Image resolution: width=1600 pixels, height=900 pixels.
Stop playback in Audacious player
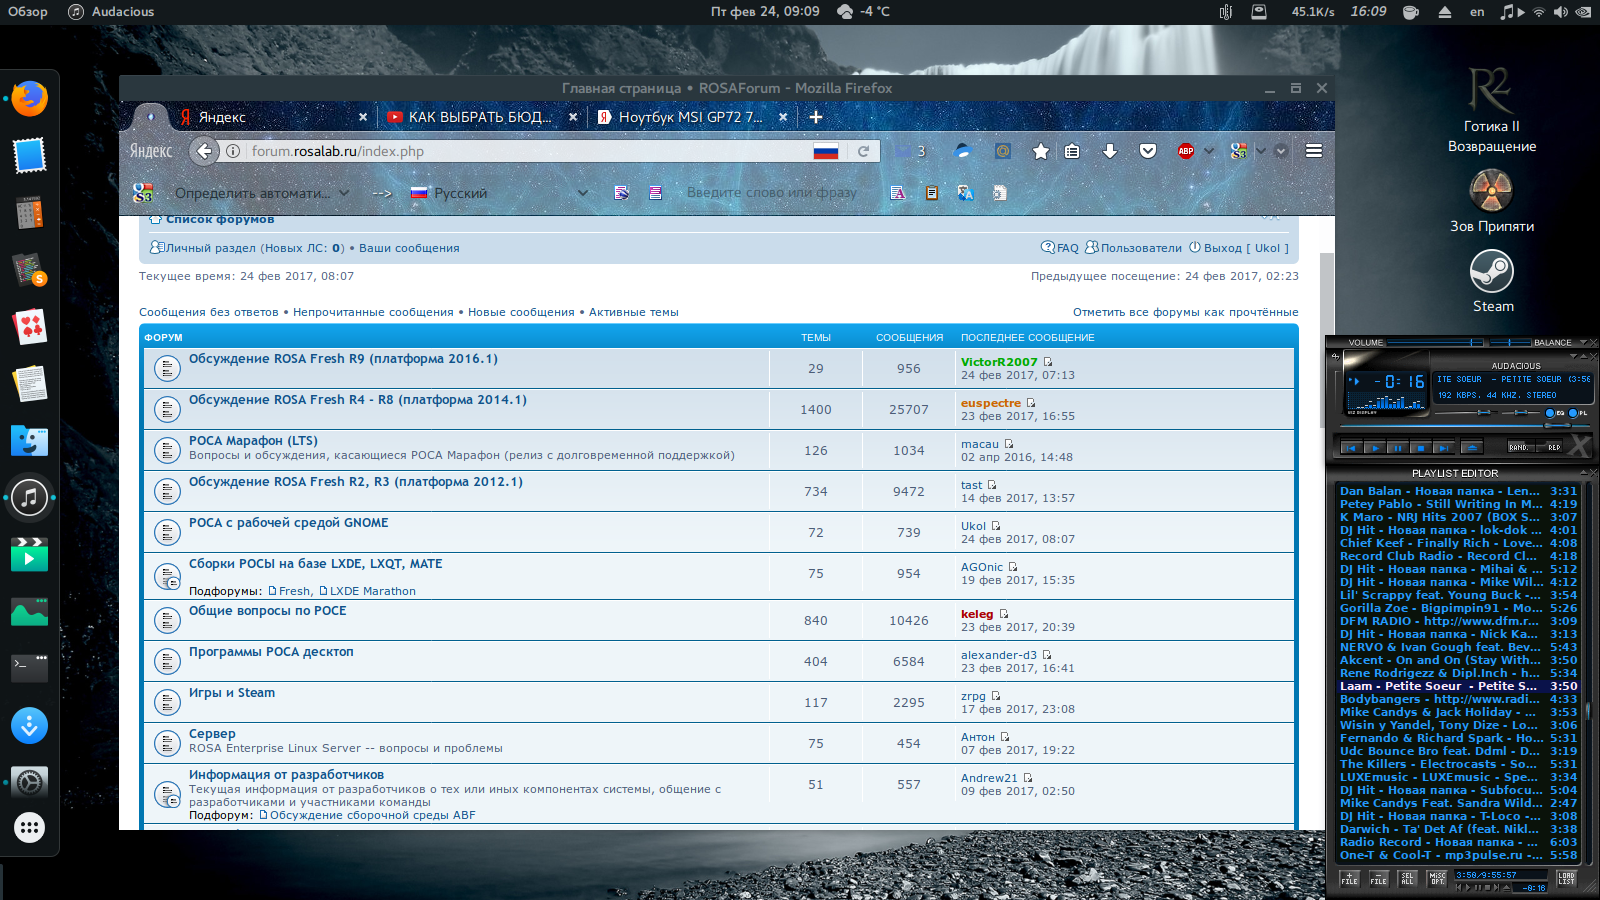(x=1420, y=447)
